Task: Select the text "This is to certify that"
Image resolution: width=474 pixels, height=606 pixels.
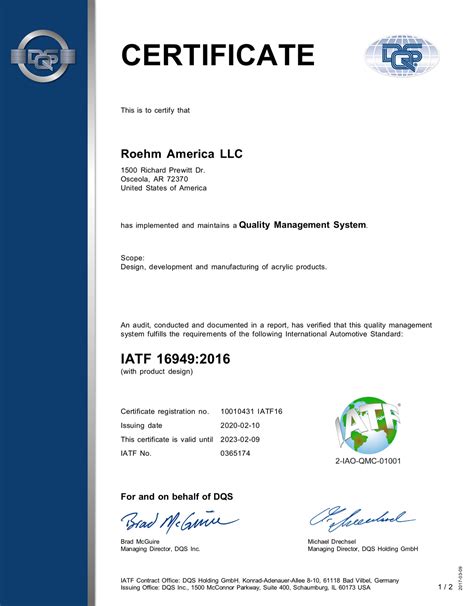Action: click(155, 110)
